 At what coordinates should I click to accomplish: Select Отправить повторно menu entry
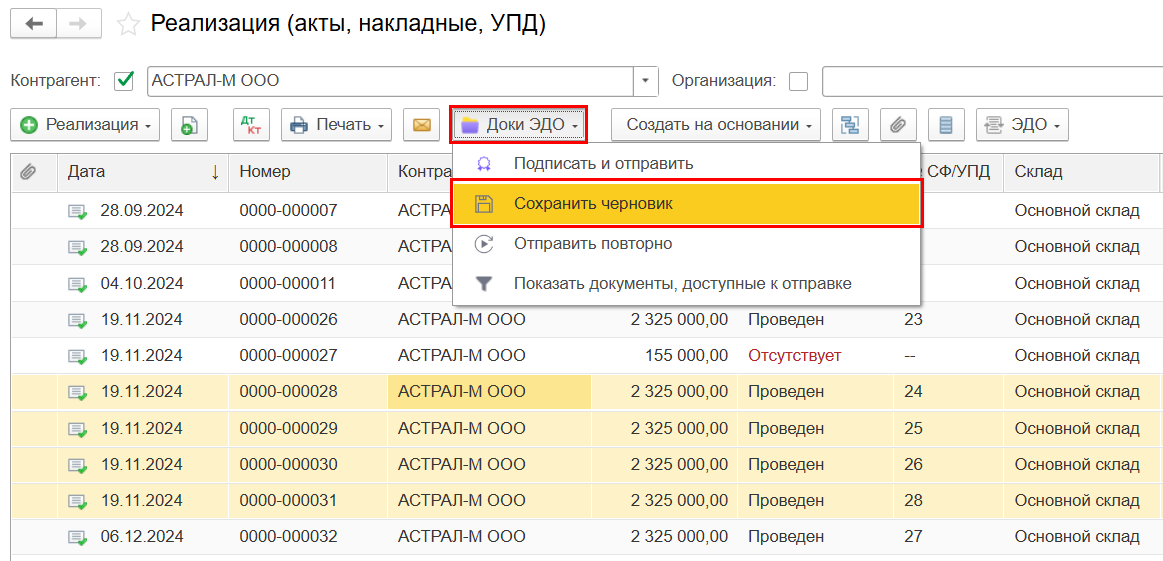[x=592, y=244]
